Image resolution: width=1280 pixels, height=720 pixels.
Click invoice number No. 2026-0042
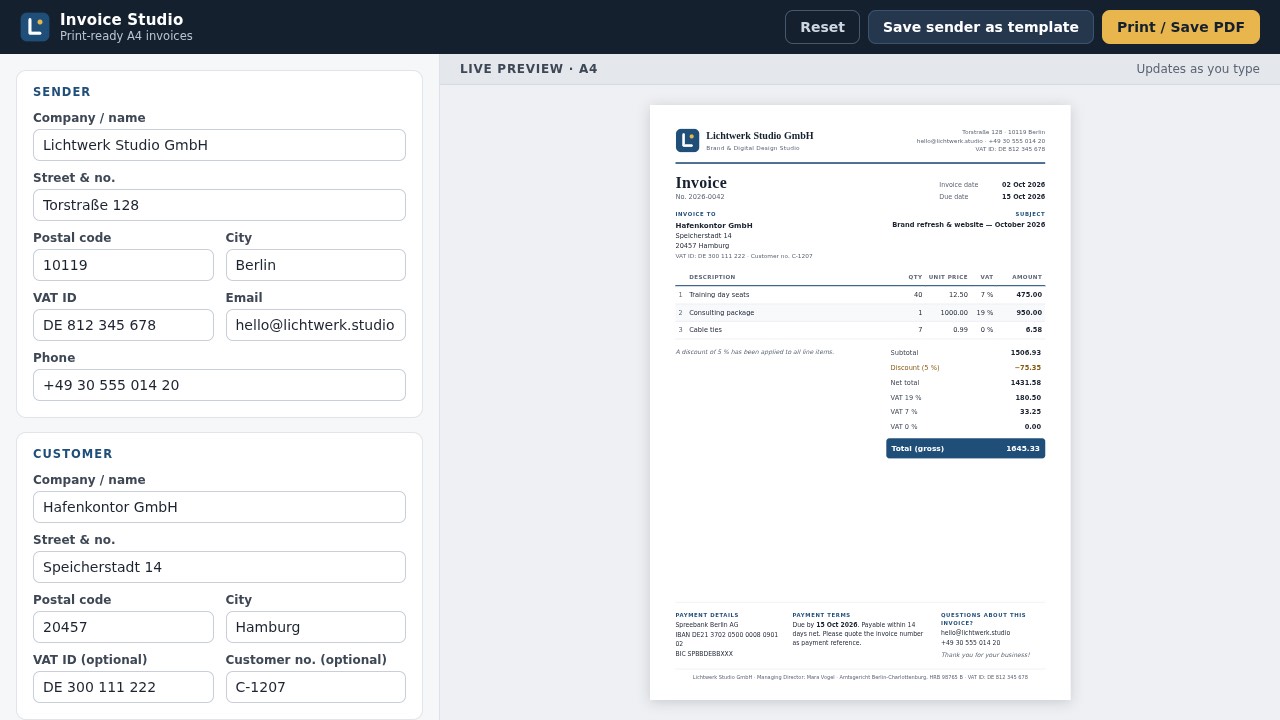(x=700, y=197)
